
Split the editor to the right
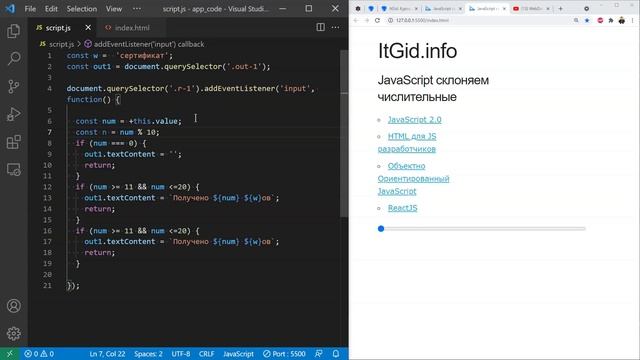click(x=320, y=27)
